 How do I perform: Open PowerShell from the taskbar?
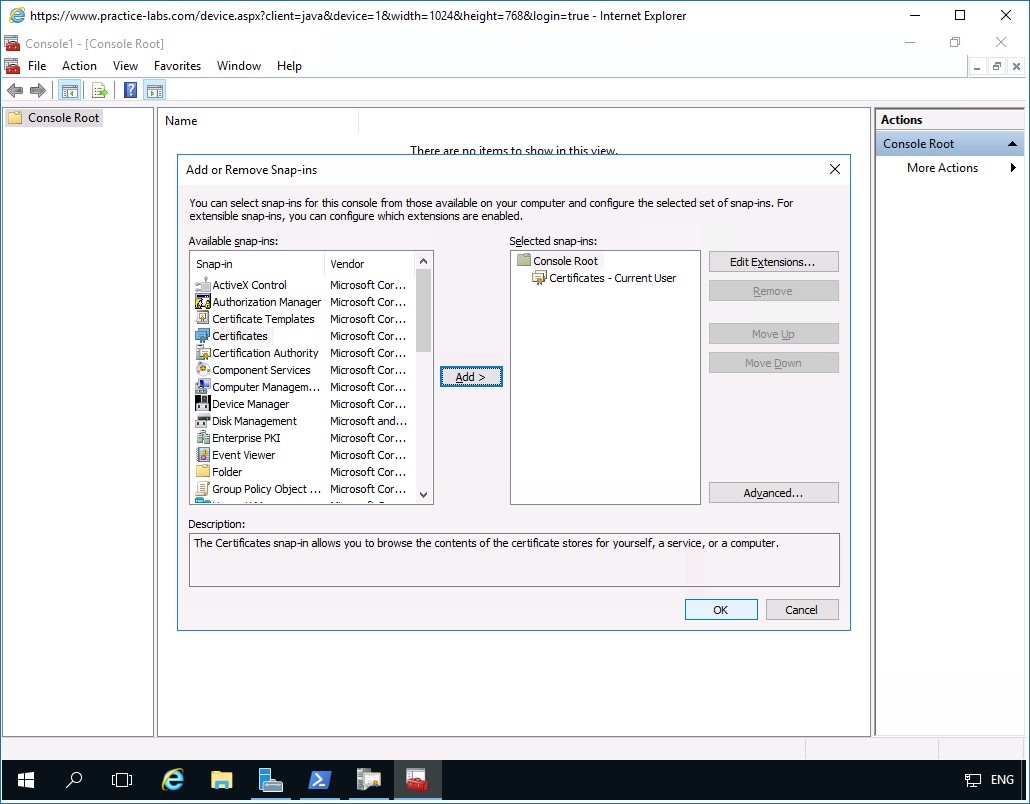click(x=319, y=780)
